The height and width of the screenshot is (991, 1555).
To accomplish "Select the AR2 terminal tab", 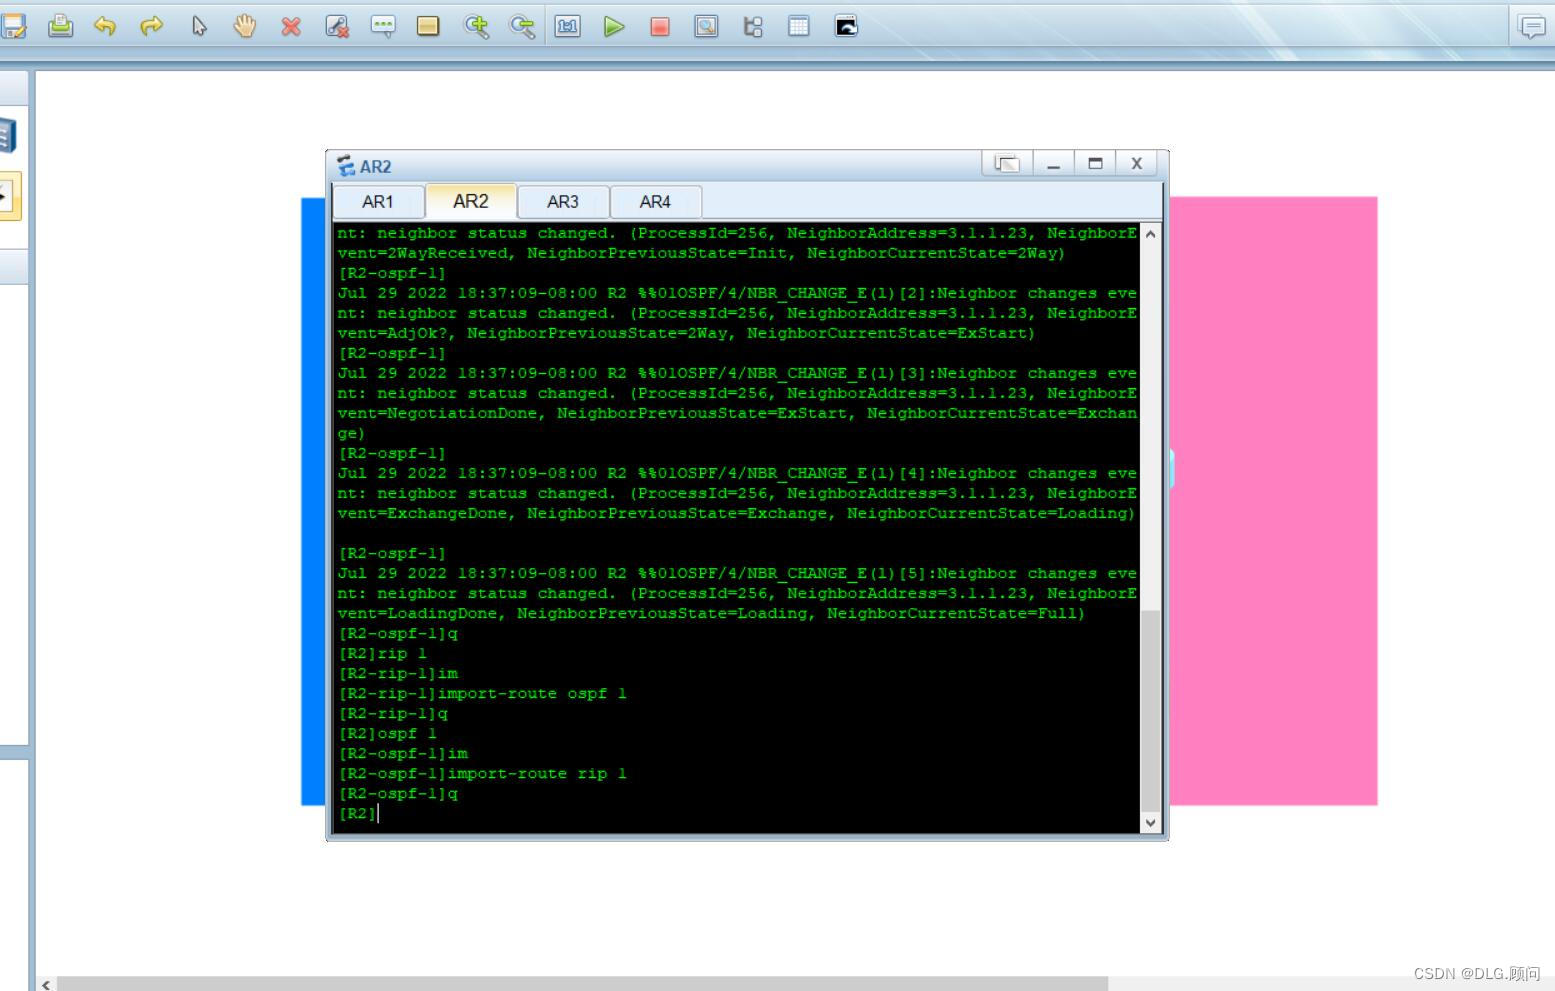I will (471, 201).
